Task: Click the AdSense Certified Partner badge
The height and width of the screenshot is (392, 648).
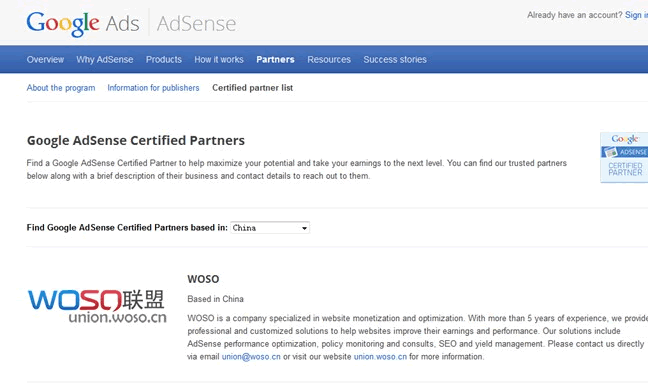Action: coord(624,157)
